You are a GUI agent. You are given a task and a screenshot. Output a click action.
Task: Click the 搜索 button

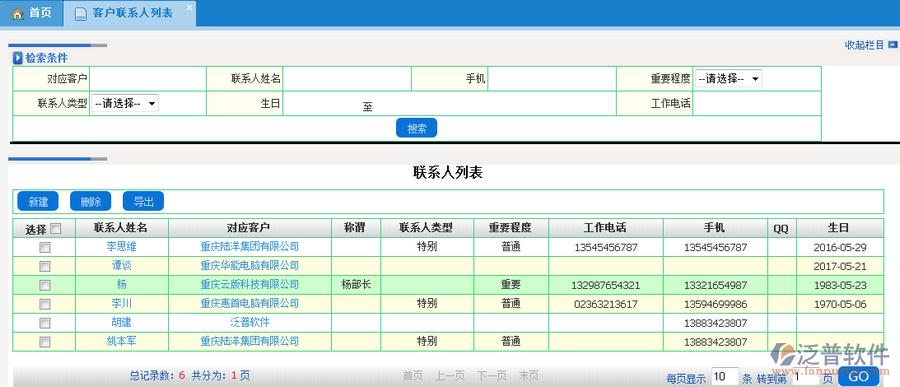click(x=416, y=128)
